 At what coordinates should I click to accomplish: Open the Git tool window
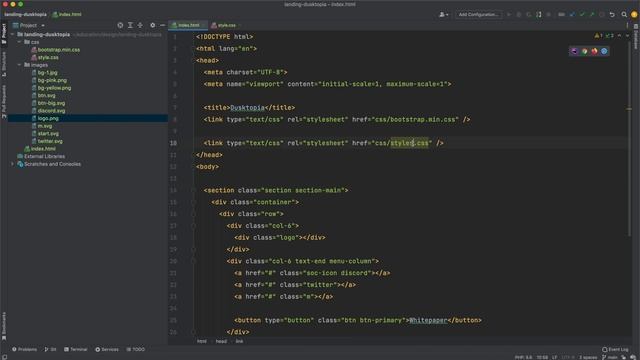point(50,349)
